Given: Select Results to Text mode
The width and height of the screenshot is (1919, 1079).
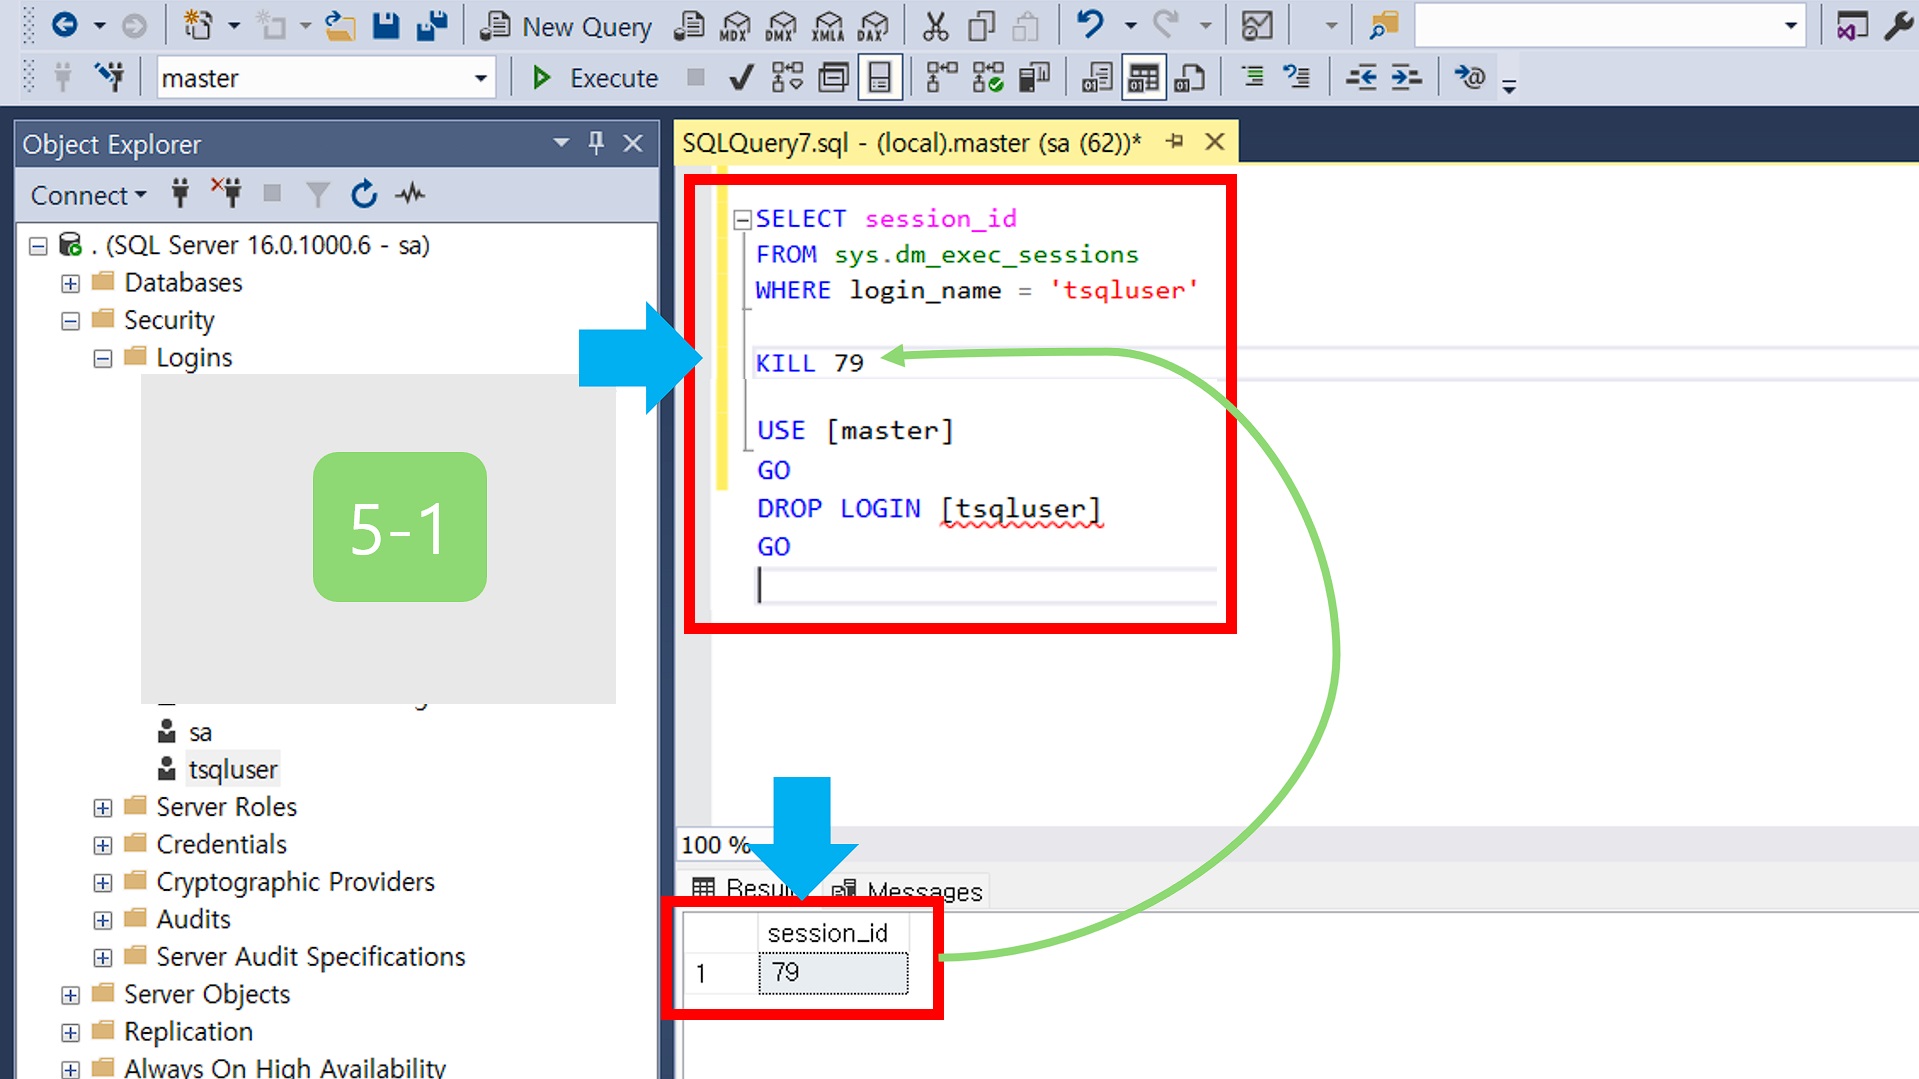Looking at the screenshot, I should click(1097, 77).
